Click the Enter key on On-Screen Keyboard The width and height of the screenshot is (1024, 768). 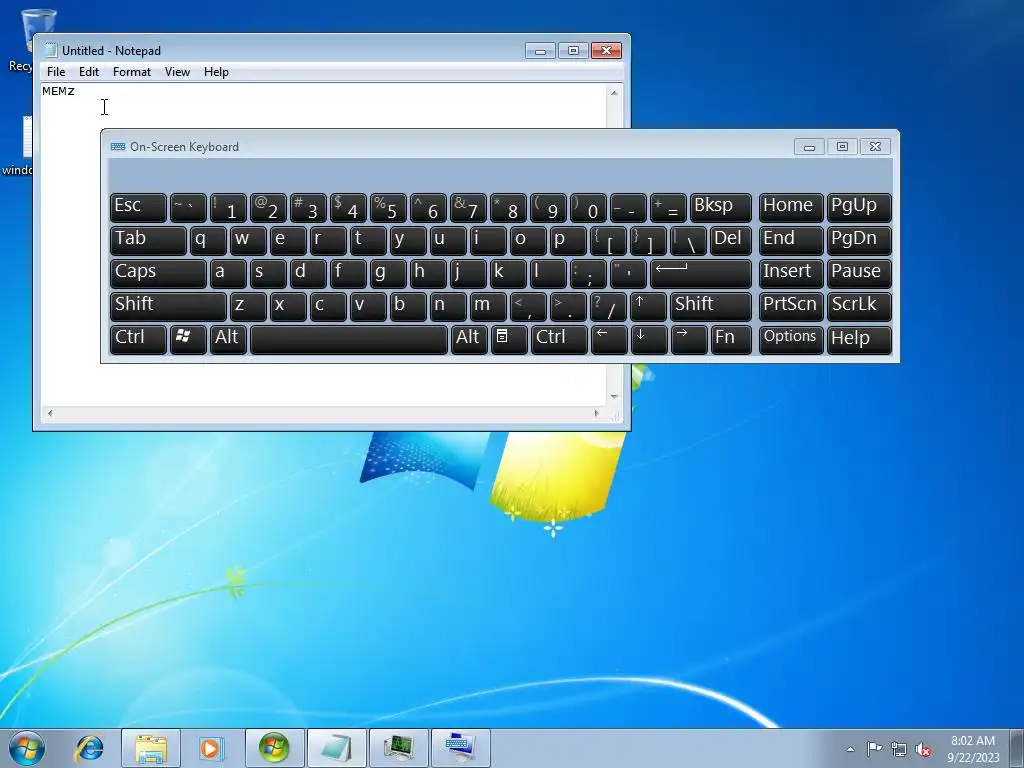(701, 273)
